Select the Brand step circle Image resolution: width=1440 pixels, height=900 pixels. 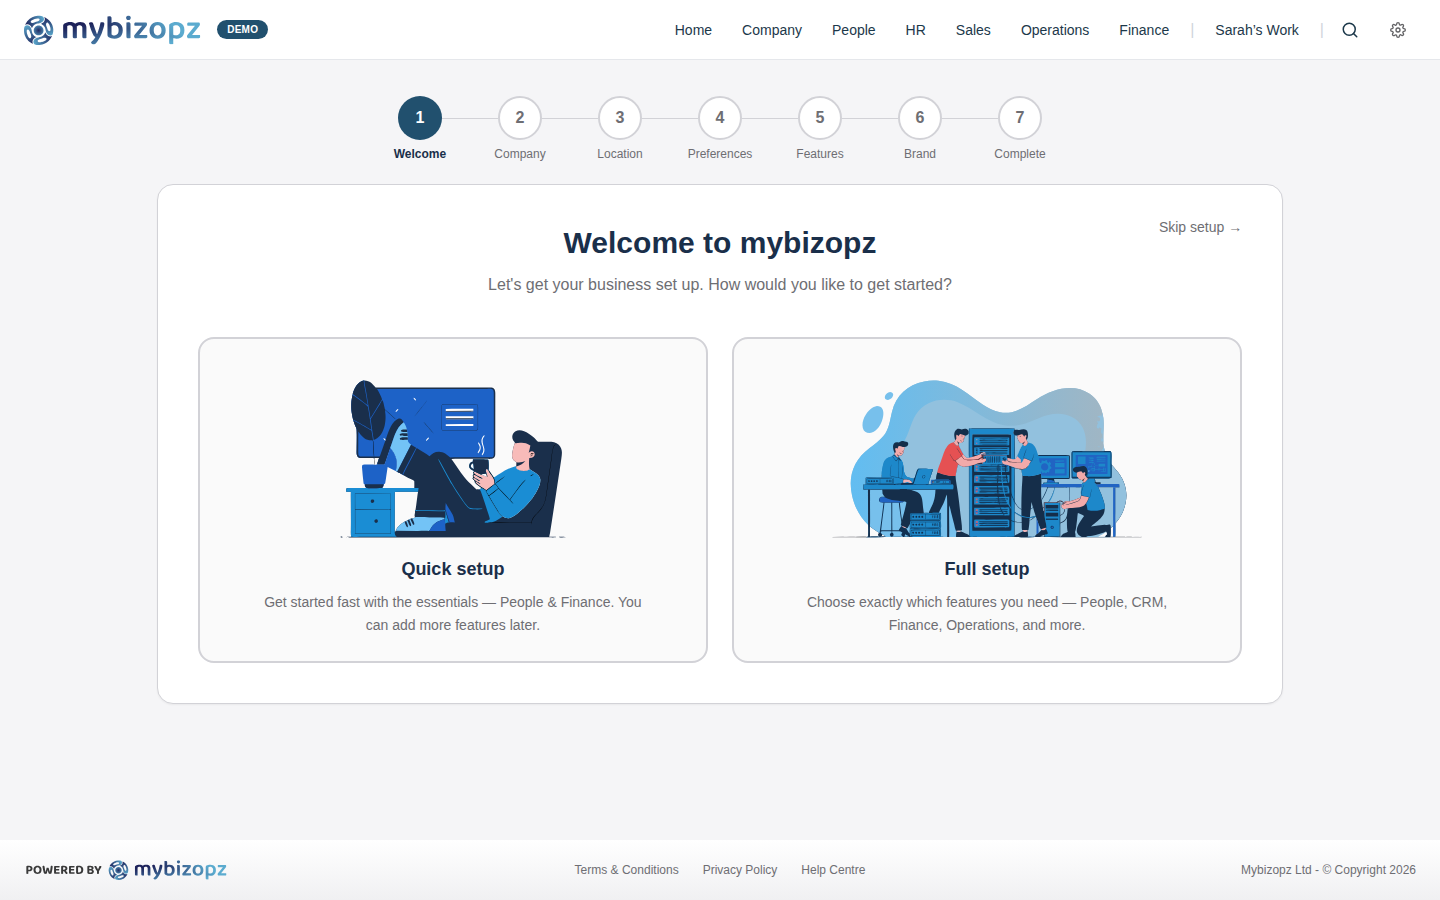pos(920,117)
